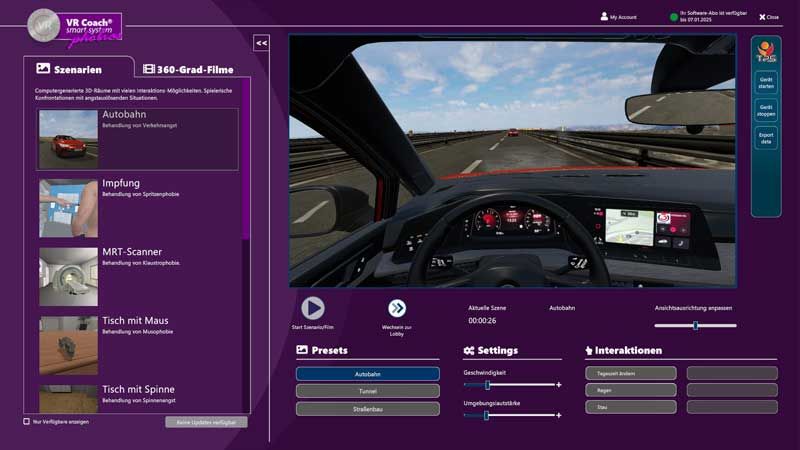Click the Aktuelle Szene label
800x450 pixels.
point(487,308)
